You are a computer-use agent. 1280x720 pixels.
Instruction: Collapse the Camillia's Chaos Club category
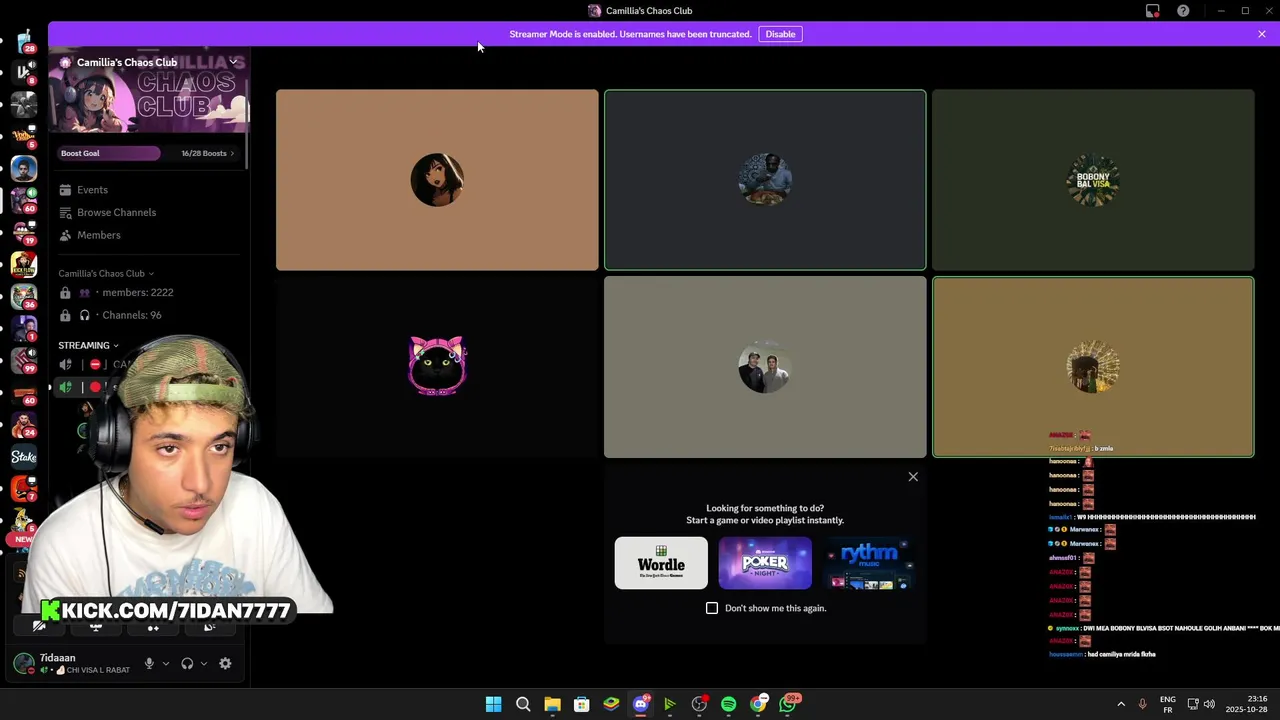pyautogui.click(x=106, y=273)
